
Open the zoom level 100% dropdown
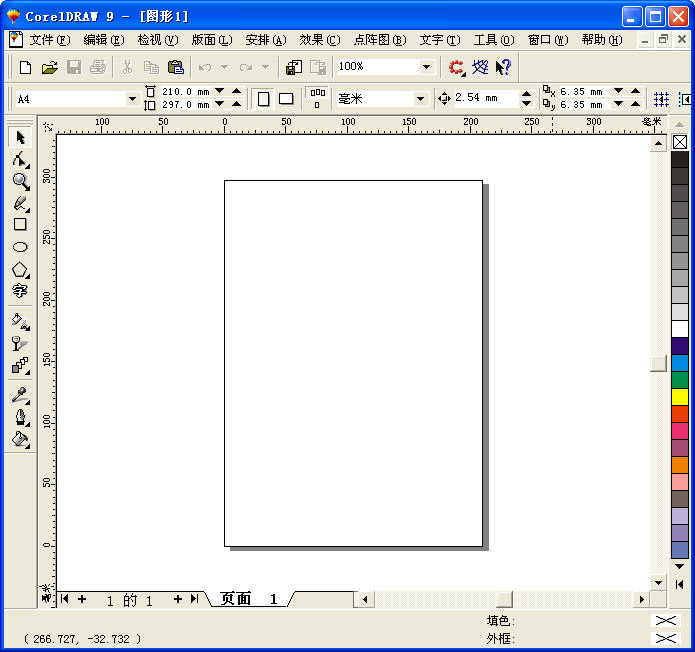(426, 67)
